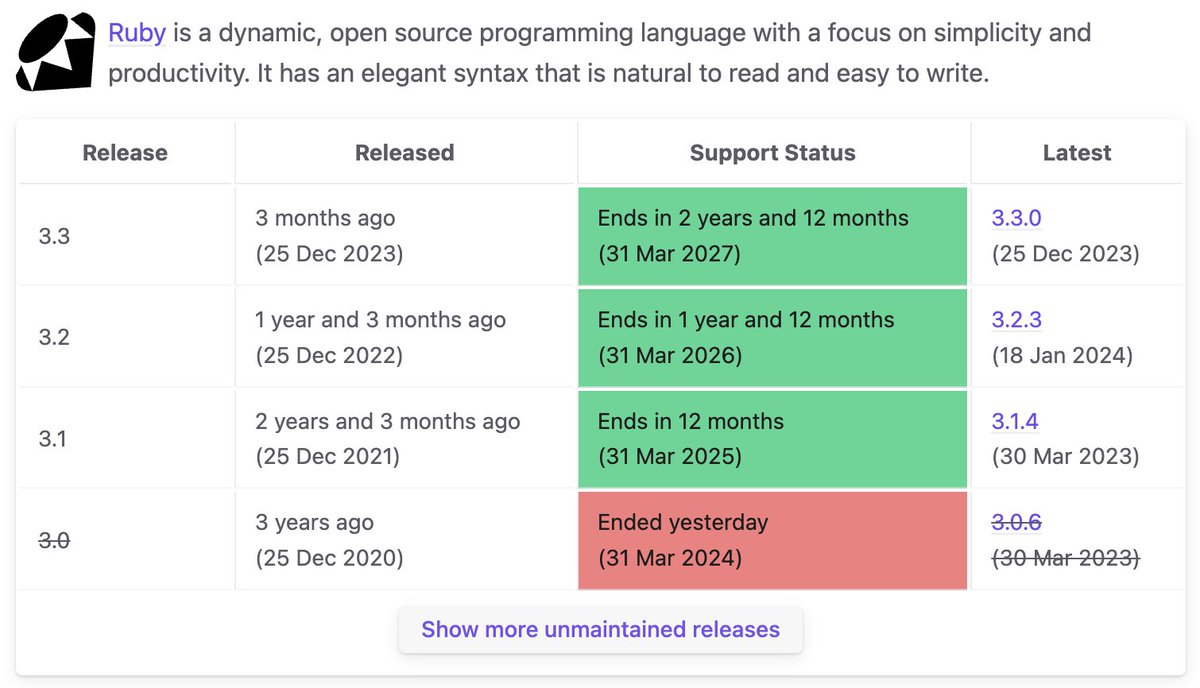Screen dimensions: 1200x688
Task: Open the struck-through 3.0.6 release link
Action: pyautogui.click(x=1017, y=522)
